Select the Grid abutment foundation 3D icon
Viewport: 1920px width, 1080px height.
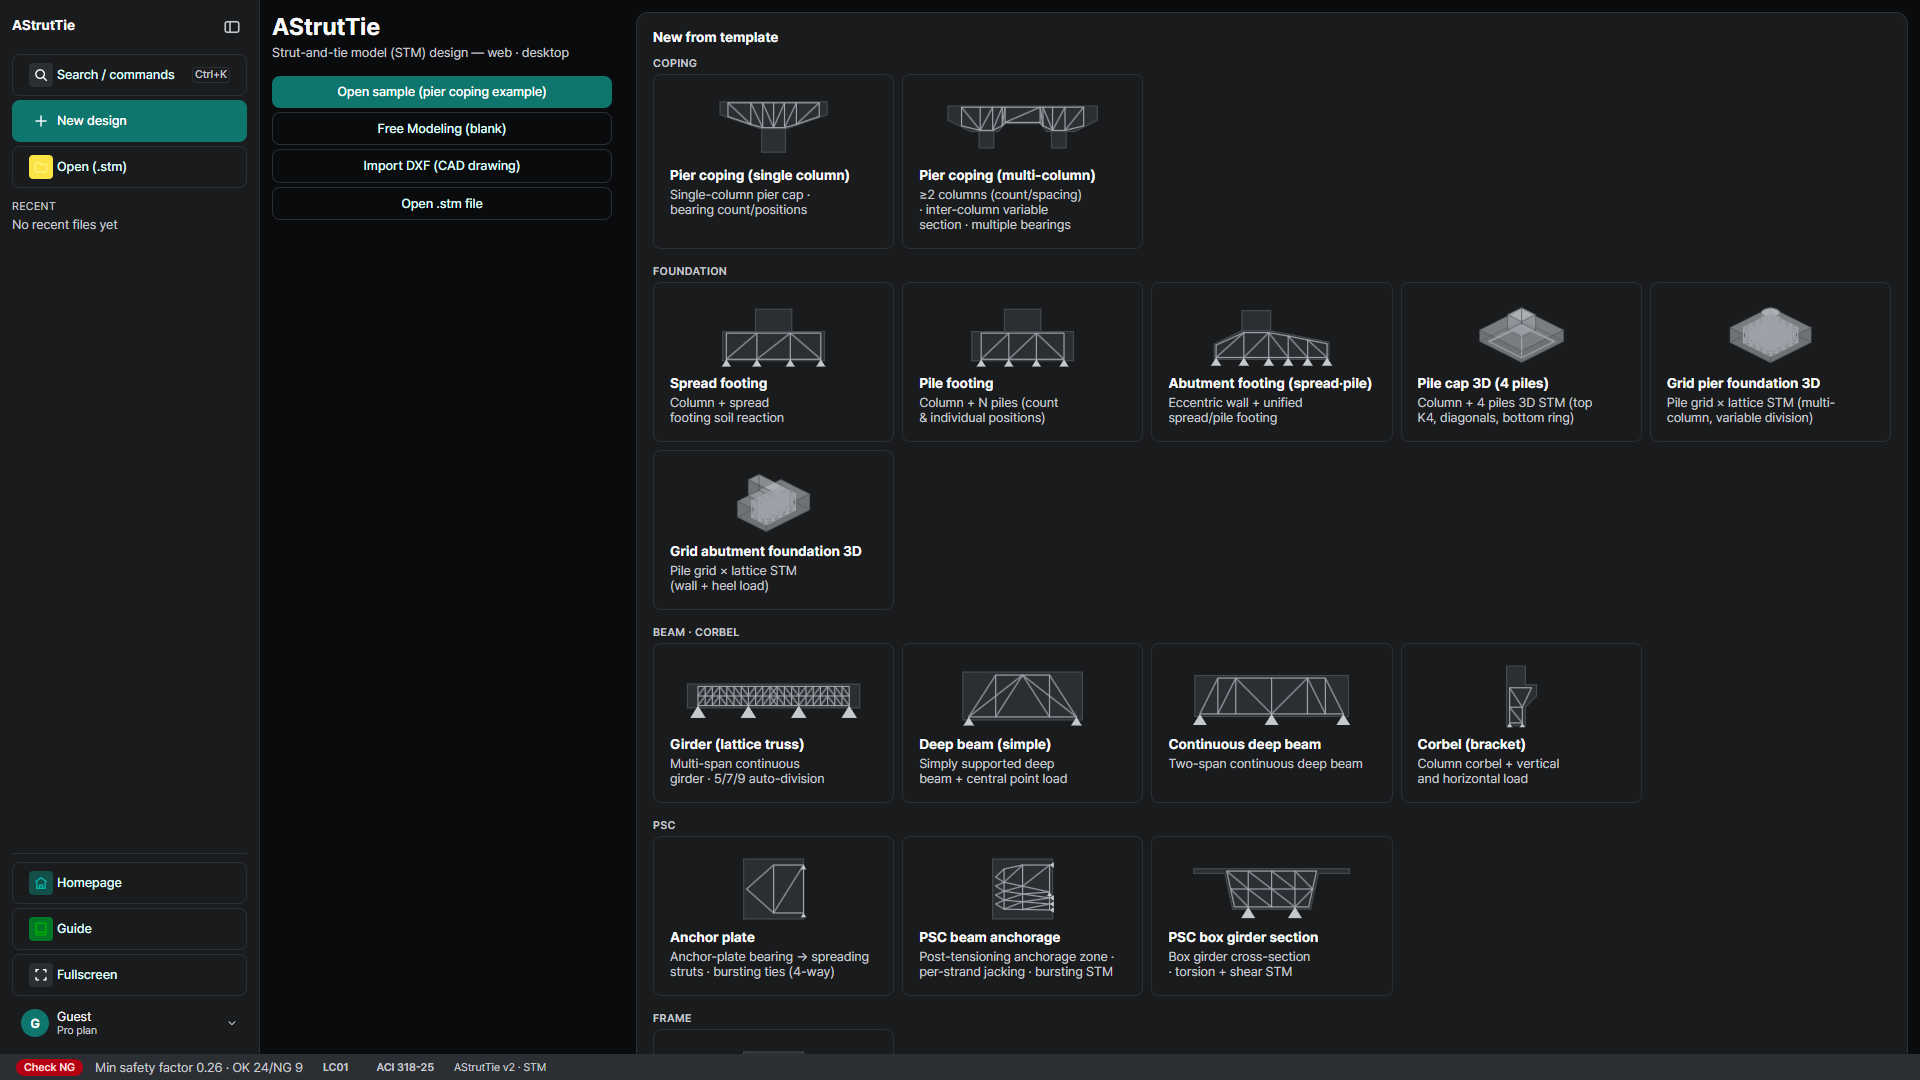(773, 502)
